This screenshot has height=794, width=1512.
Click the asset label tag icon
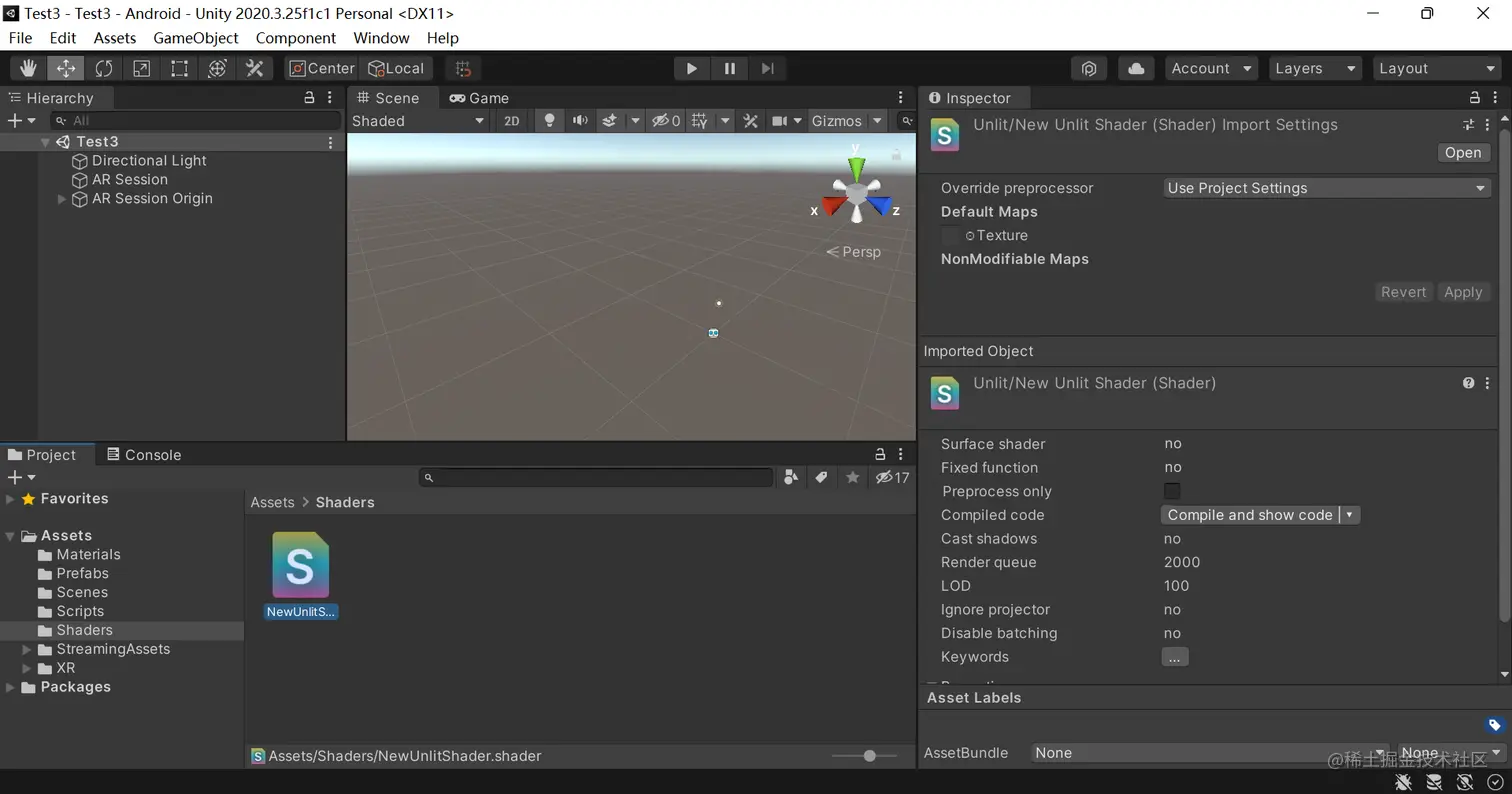1494,725
